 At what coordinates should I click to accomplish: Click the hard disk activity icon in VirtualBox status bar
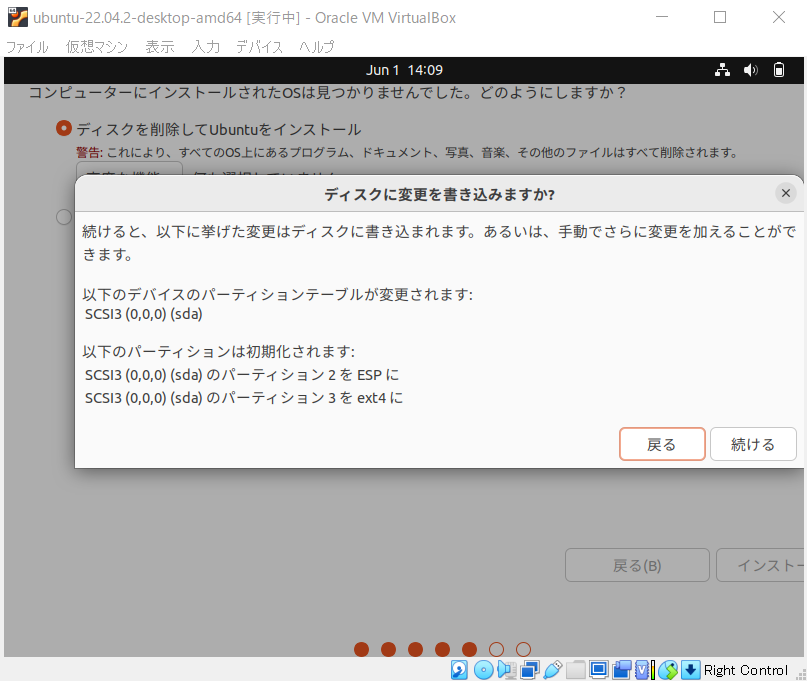[459, 669]
